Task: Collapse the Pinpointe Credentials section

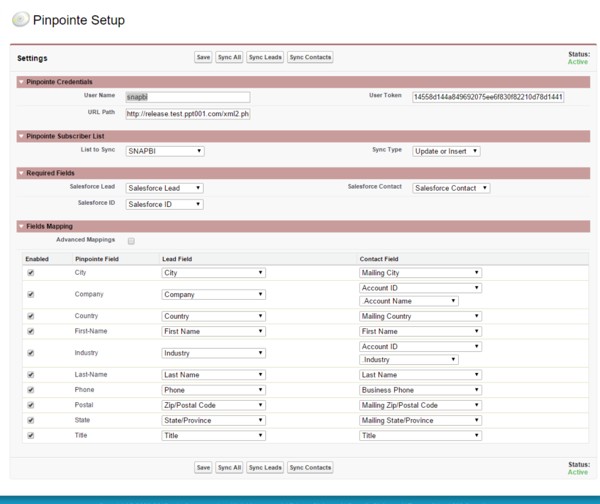Action: coord(21,82)
